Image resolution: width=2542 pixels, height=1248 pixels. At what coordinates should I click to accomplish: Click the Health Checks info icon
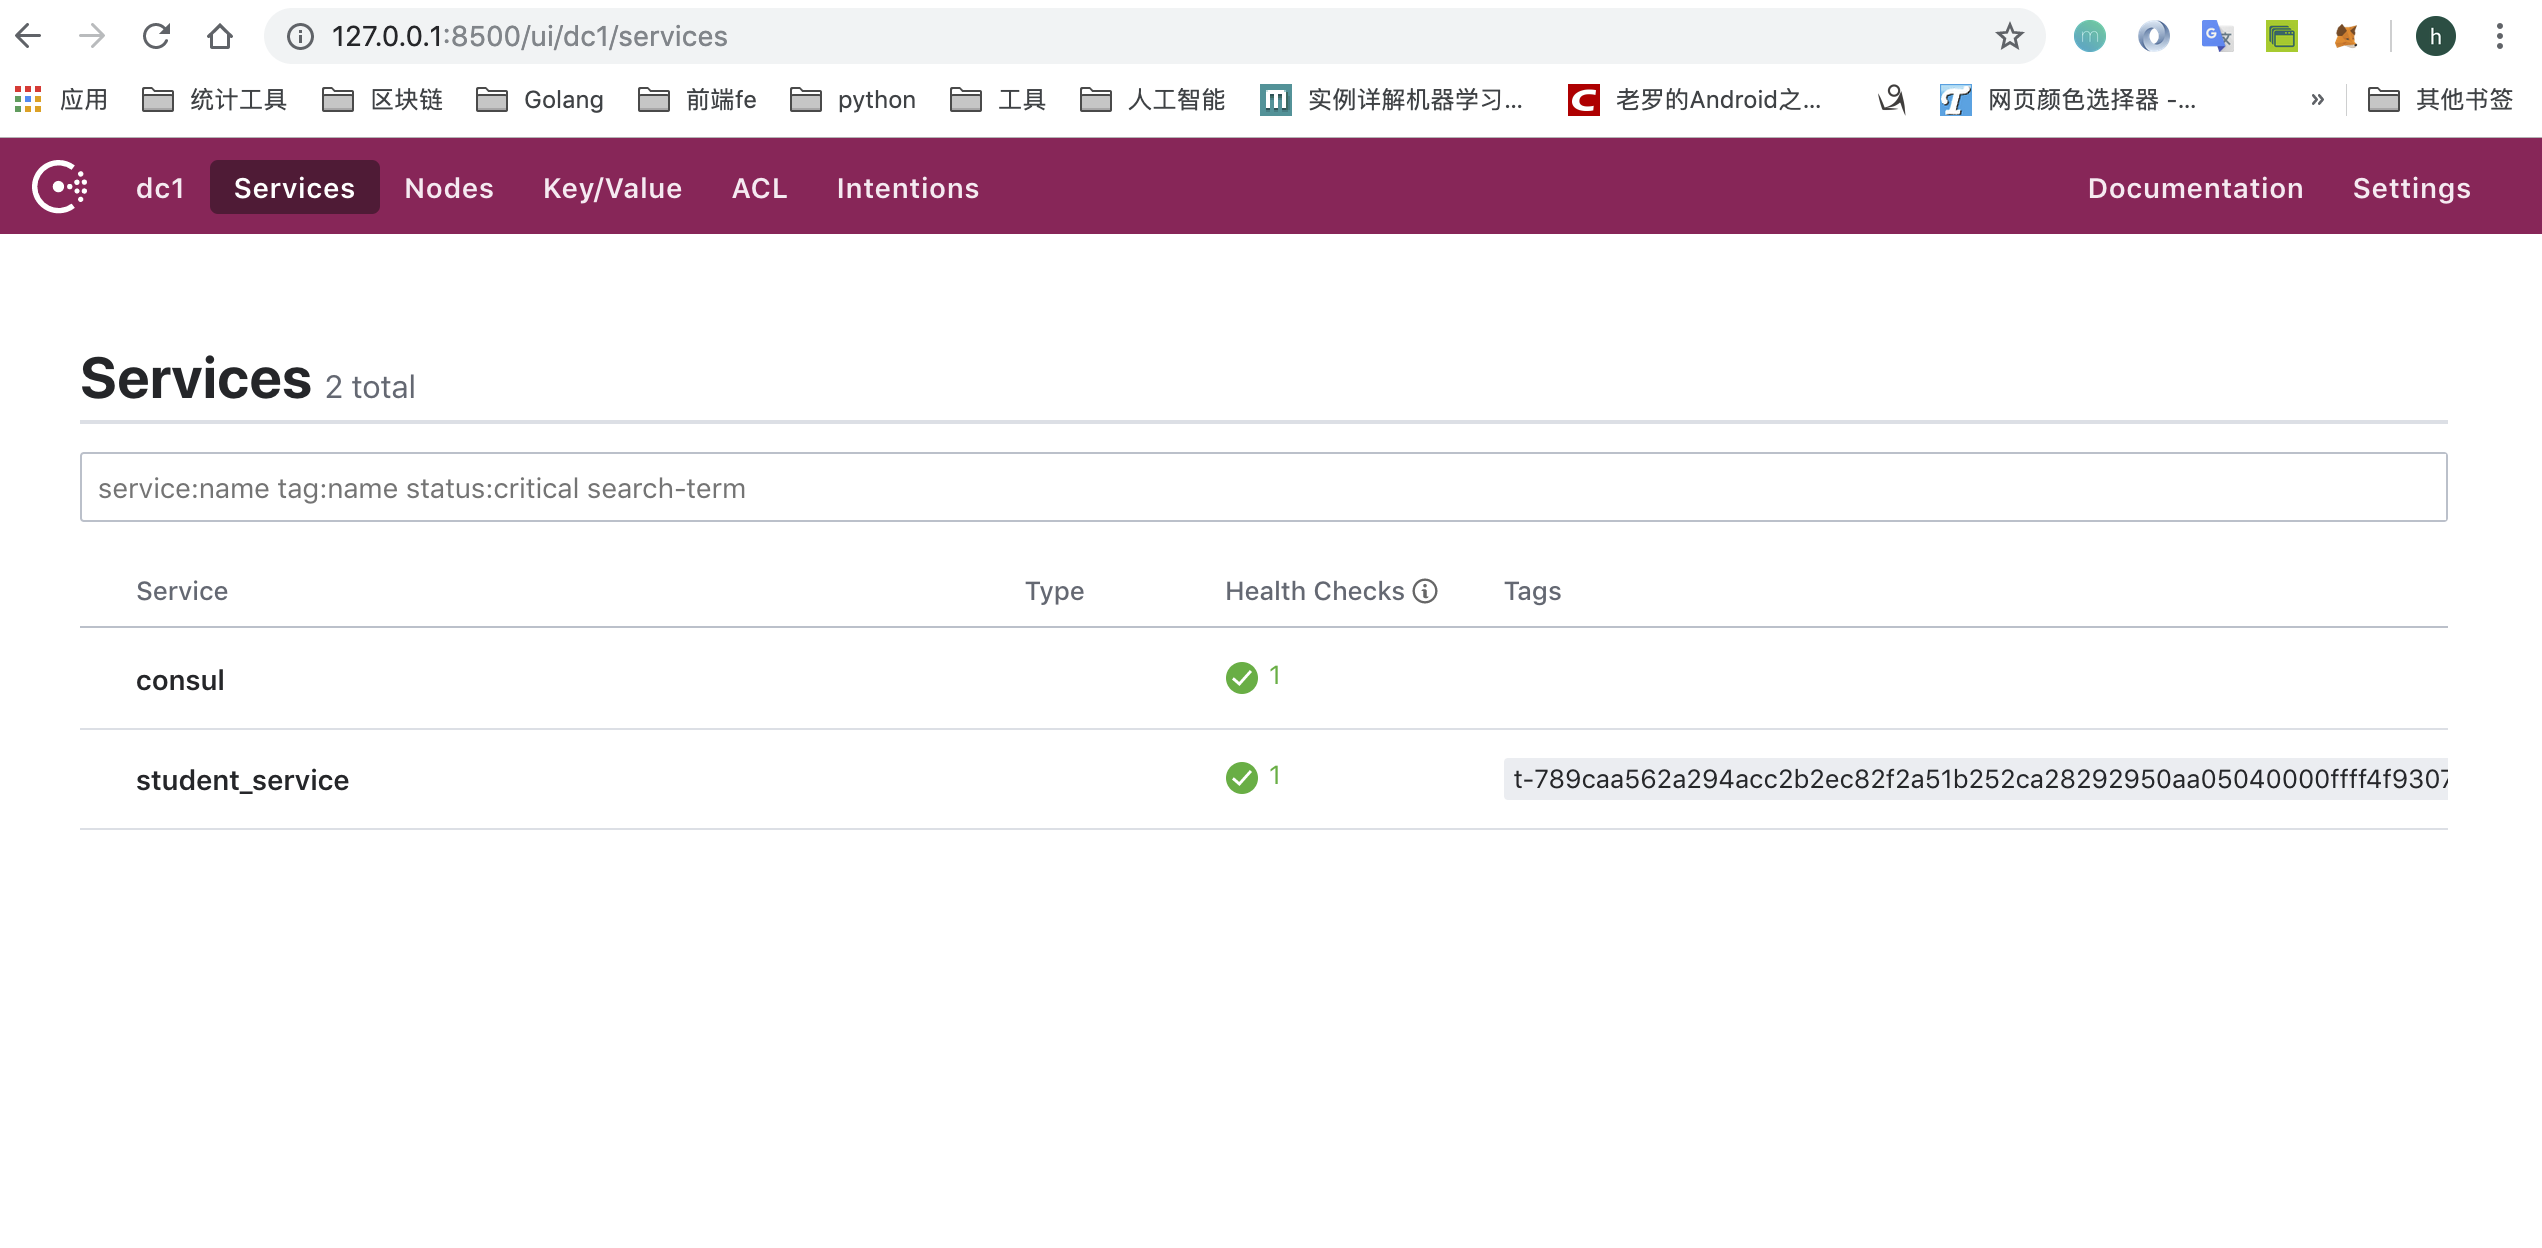1425,591
